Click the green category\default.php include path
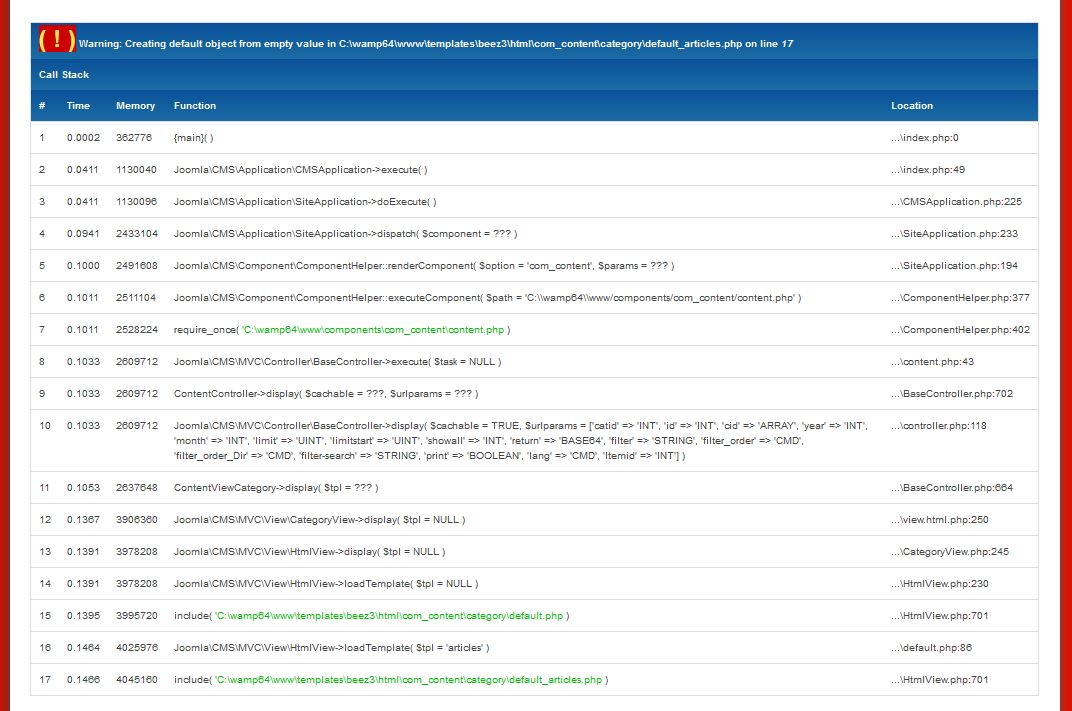 [x=390, y=616]
